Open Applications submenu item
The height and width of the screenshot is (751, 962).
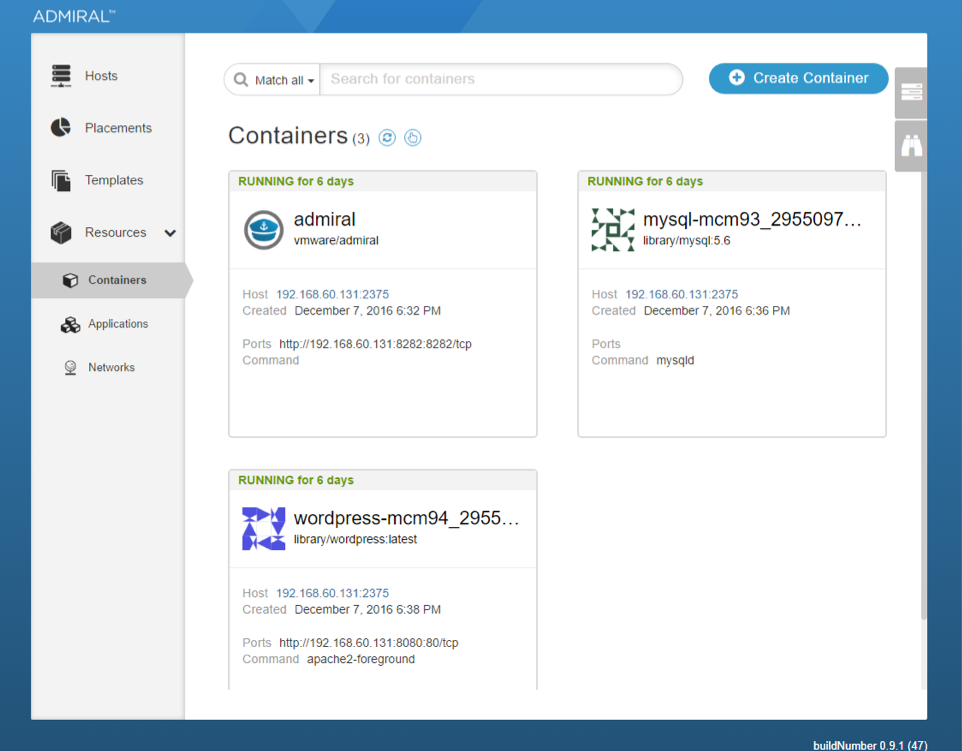(118, 324)
